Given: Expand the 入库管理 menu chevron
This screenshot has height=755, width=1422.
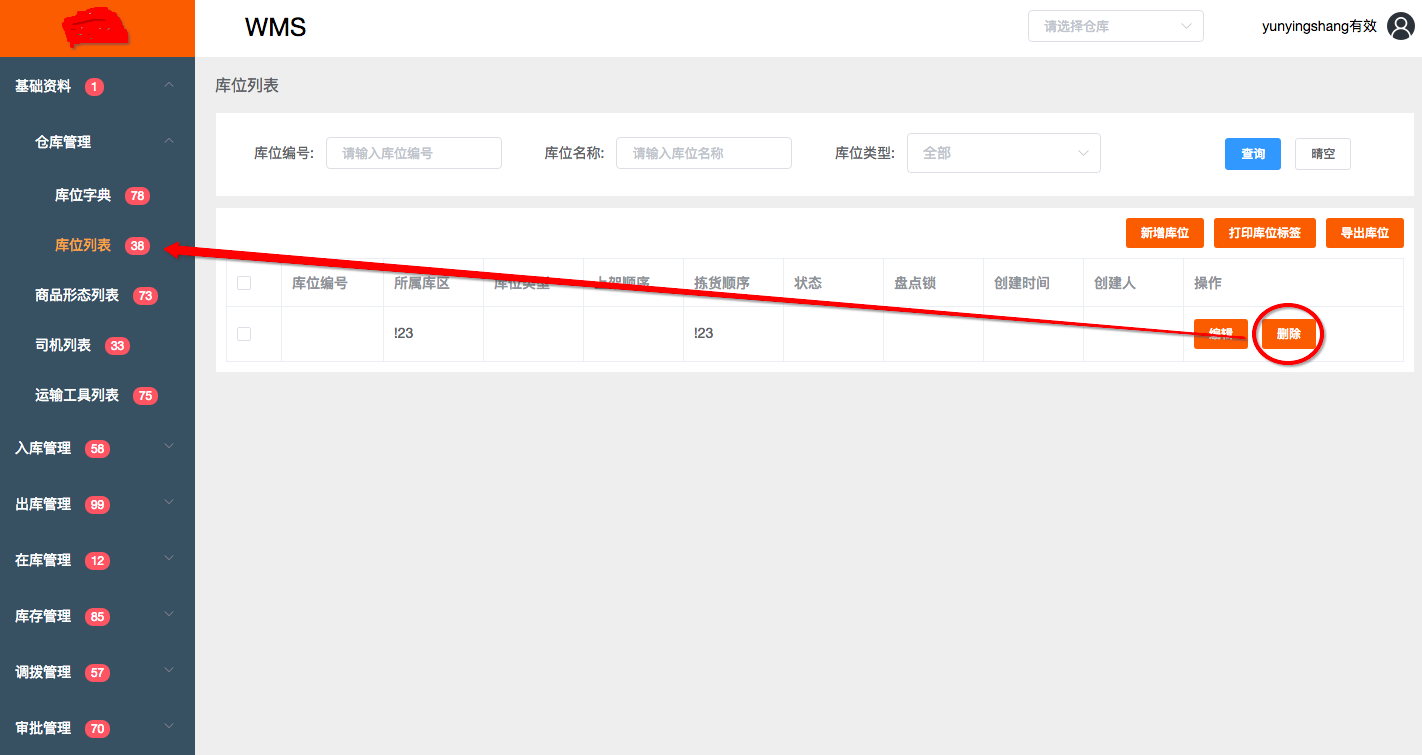Looking at the screenshot, I should [169, 446].
